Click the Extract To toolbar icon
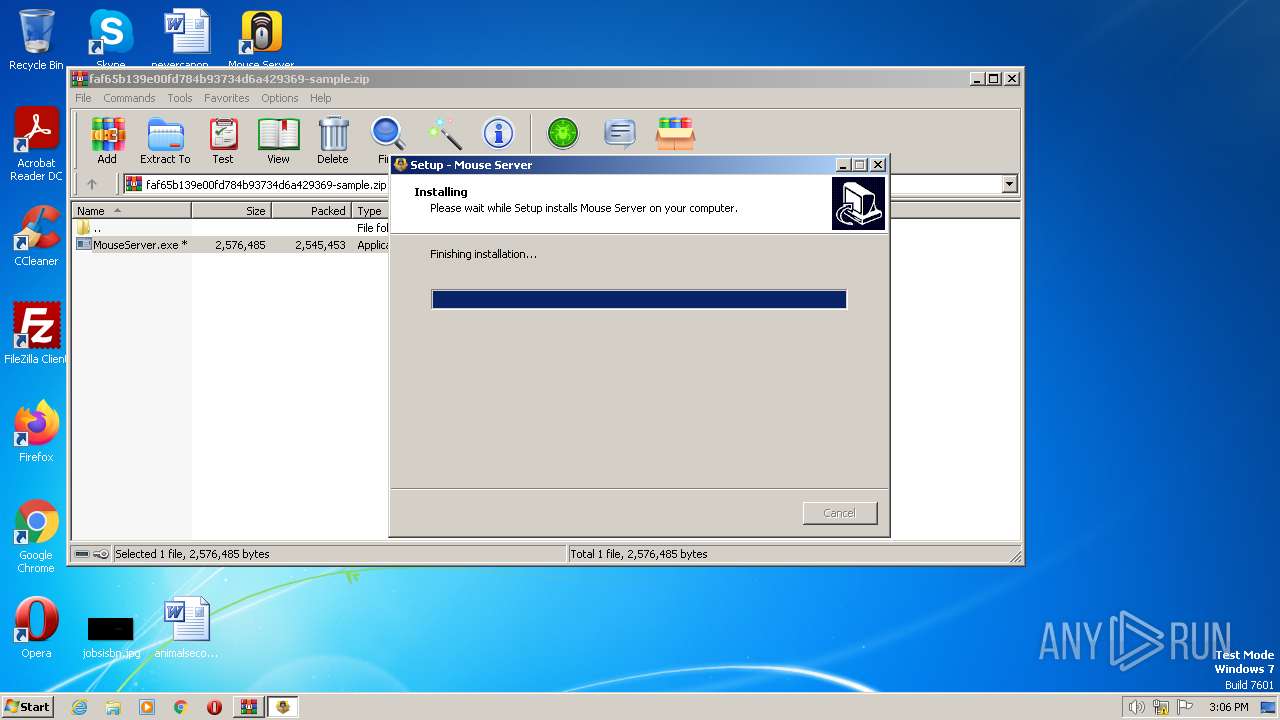 click(x=165, y=140)
